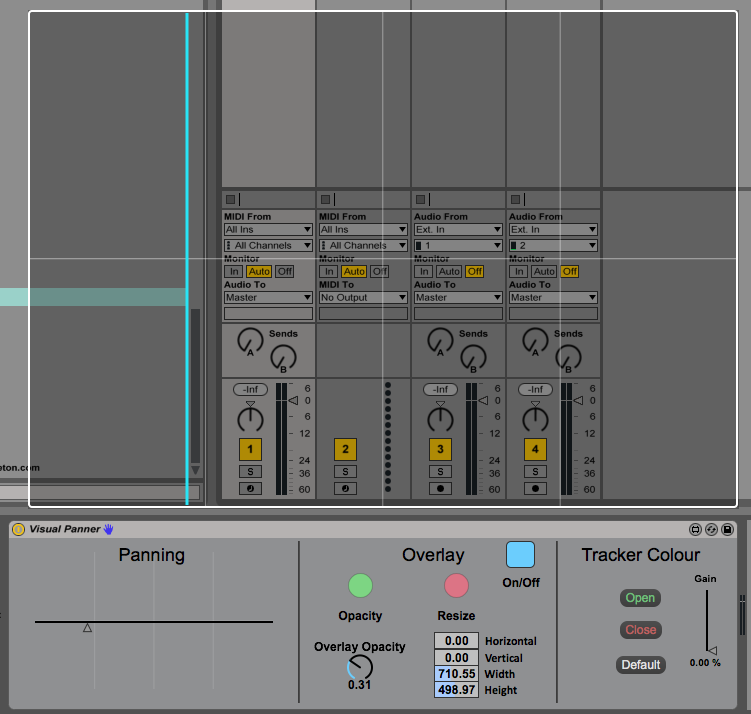Screen dimensions: 751x714
Task: Open track 2 MIDI To No Output dropdown
Action: click(x=363, y=298)
